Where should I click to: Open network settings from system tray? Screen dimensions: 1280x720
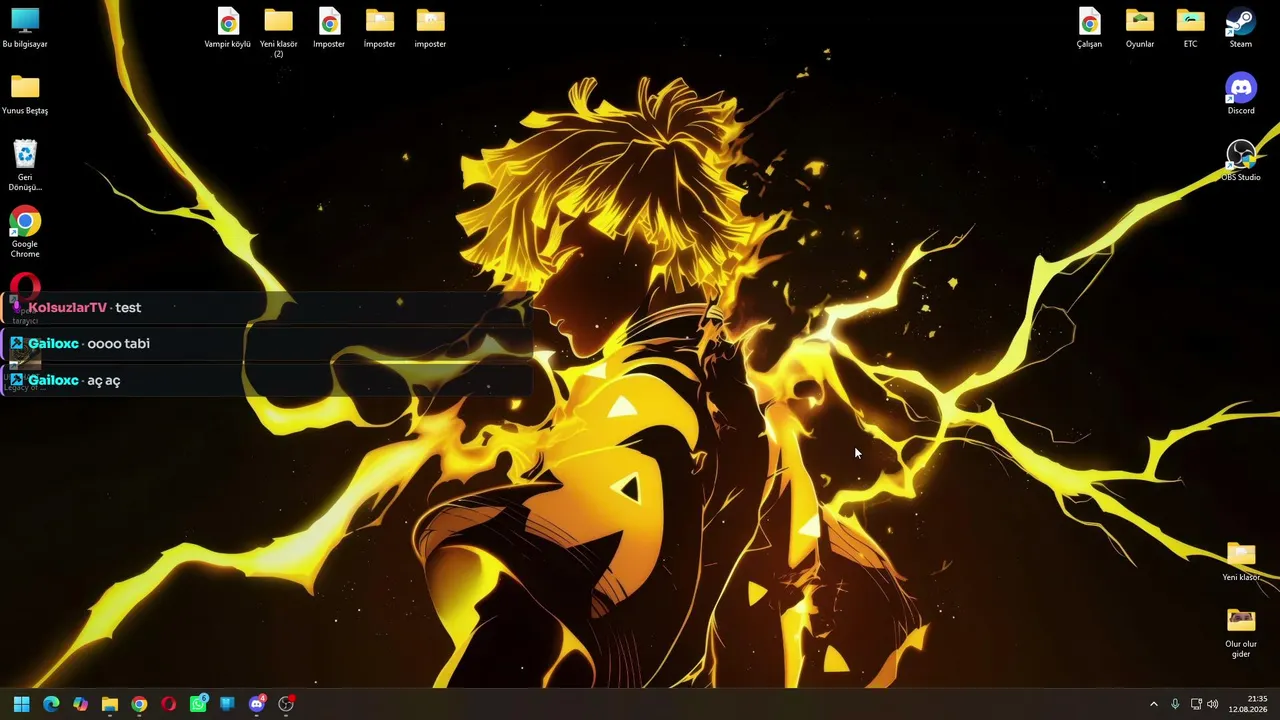tap(1196, 704)
